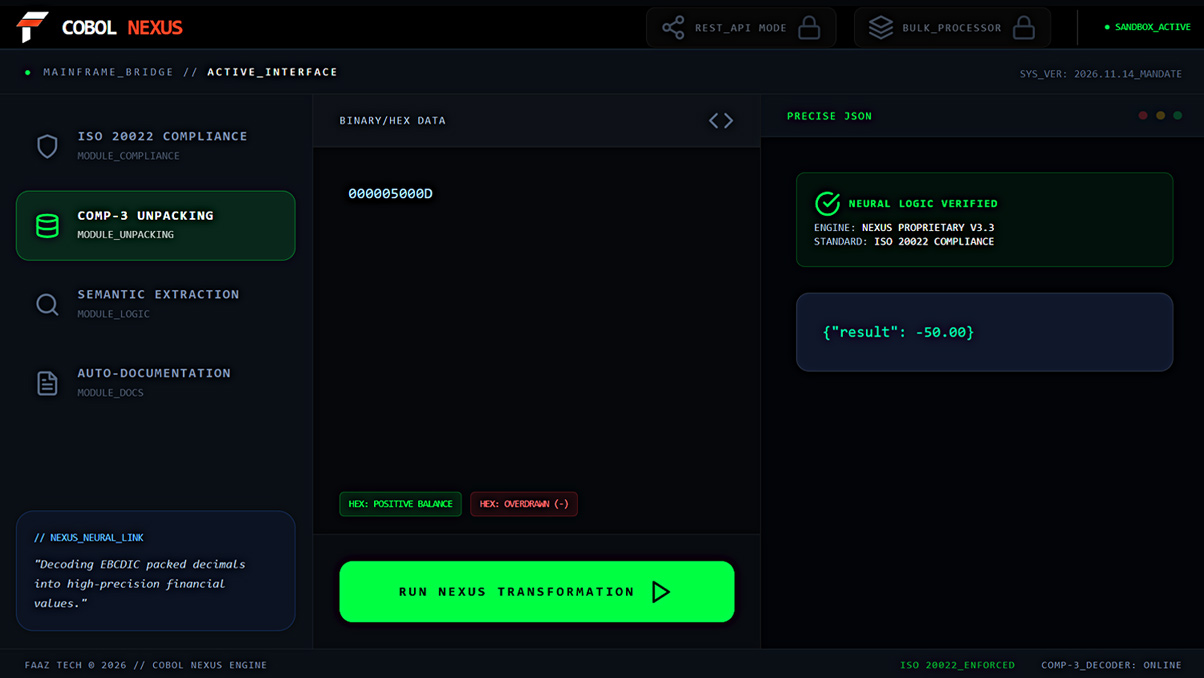Screen dimensions: 1204x678
Task: Click the REST_API mode share icon
Action: (x=673, y=28)
